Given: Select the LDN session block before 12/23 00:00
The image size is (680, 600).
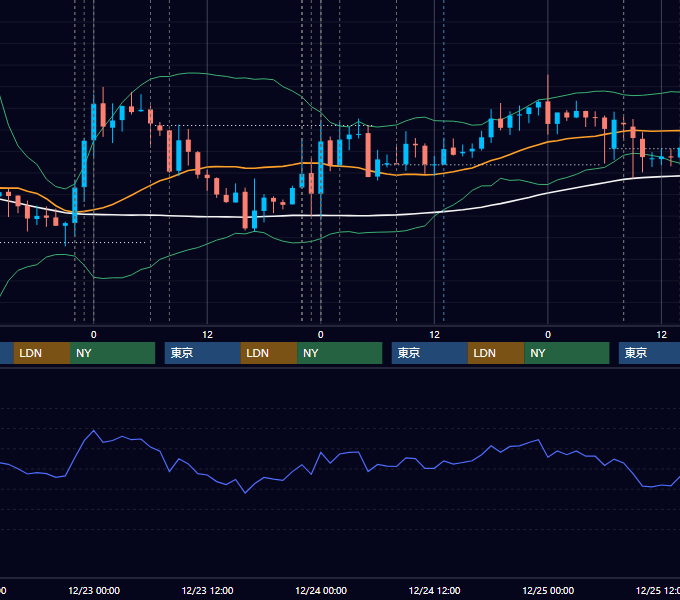Looking at the screenshot, I should [x=42, y=353].
